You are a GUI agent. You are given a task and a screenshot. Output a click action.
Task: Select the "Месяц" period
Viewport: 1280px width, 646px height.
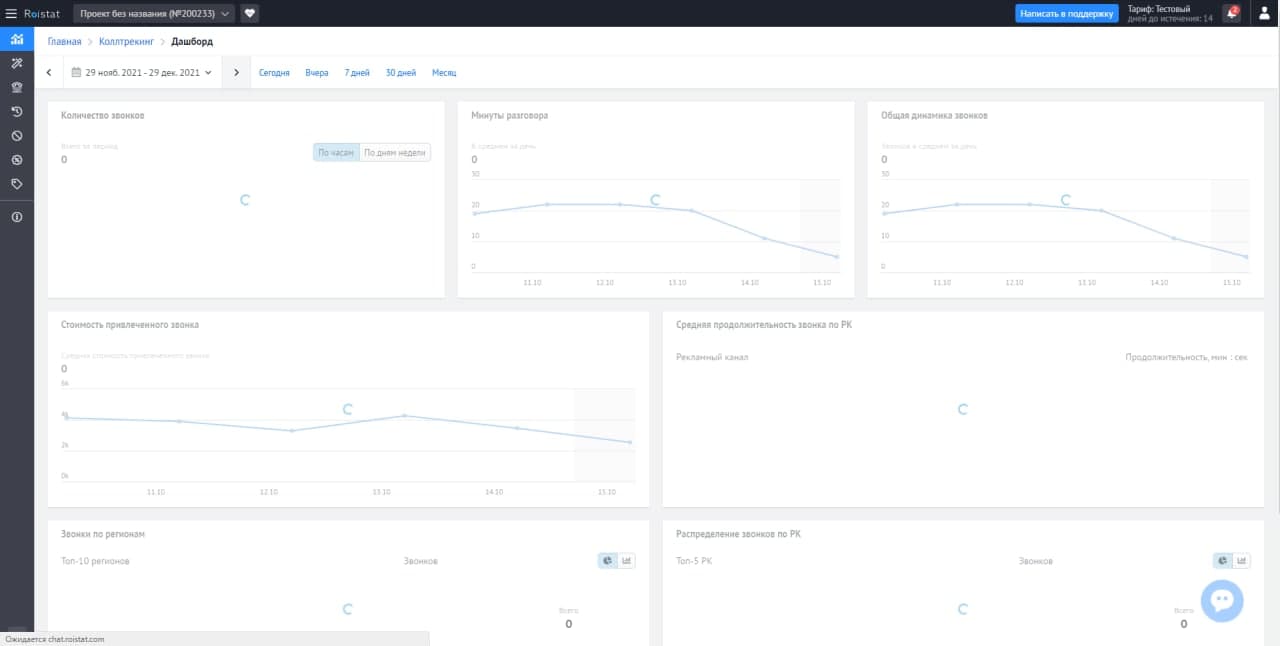tap(444, 73)
